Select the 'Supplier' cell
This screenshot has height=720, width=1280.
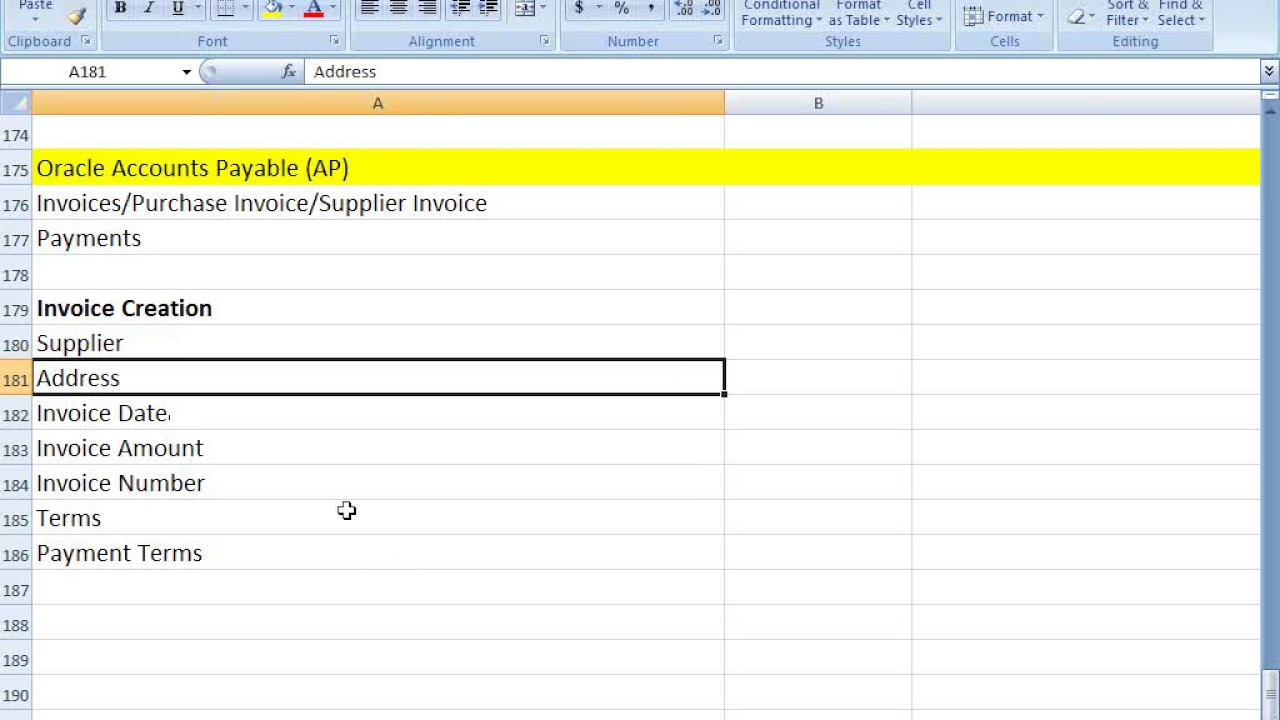(x=378, y=343)
